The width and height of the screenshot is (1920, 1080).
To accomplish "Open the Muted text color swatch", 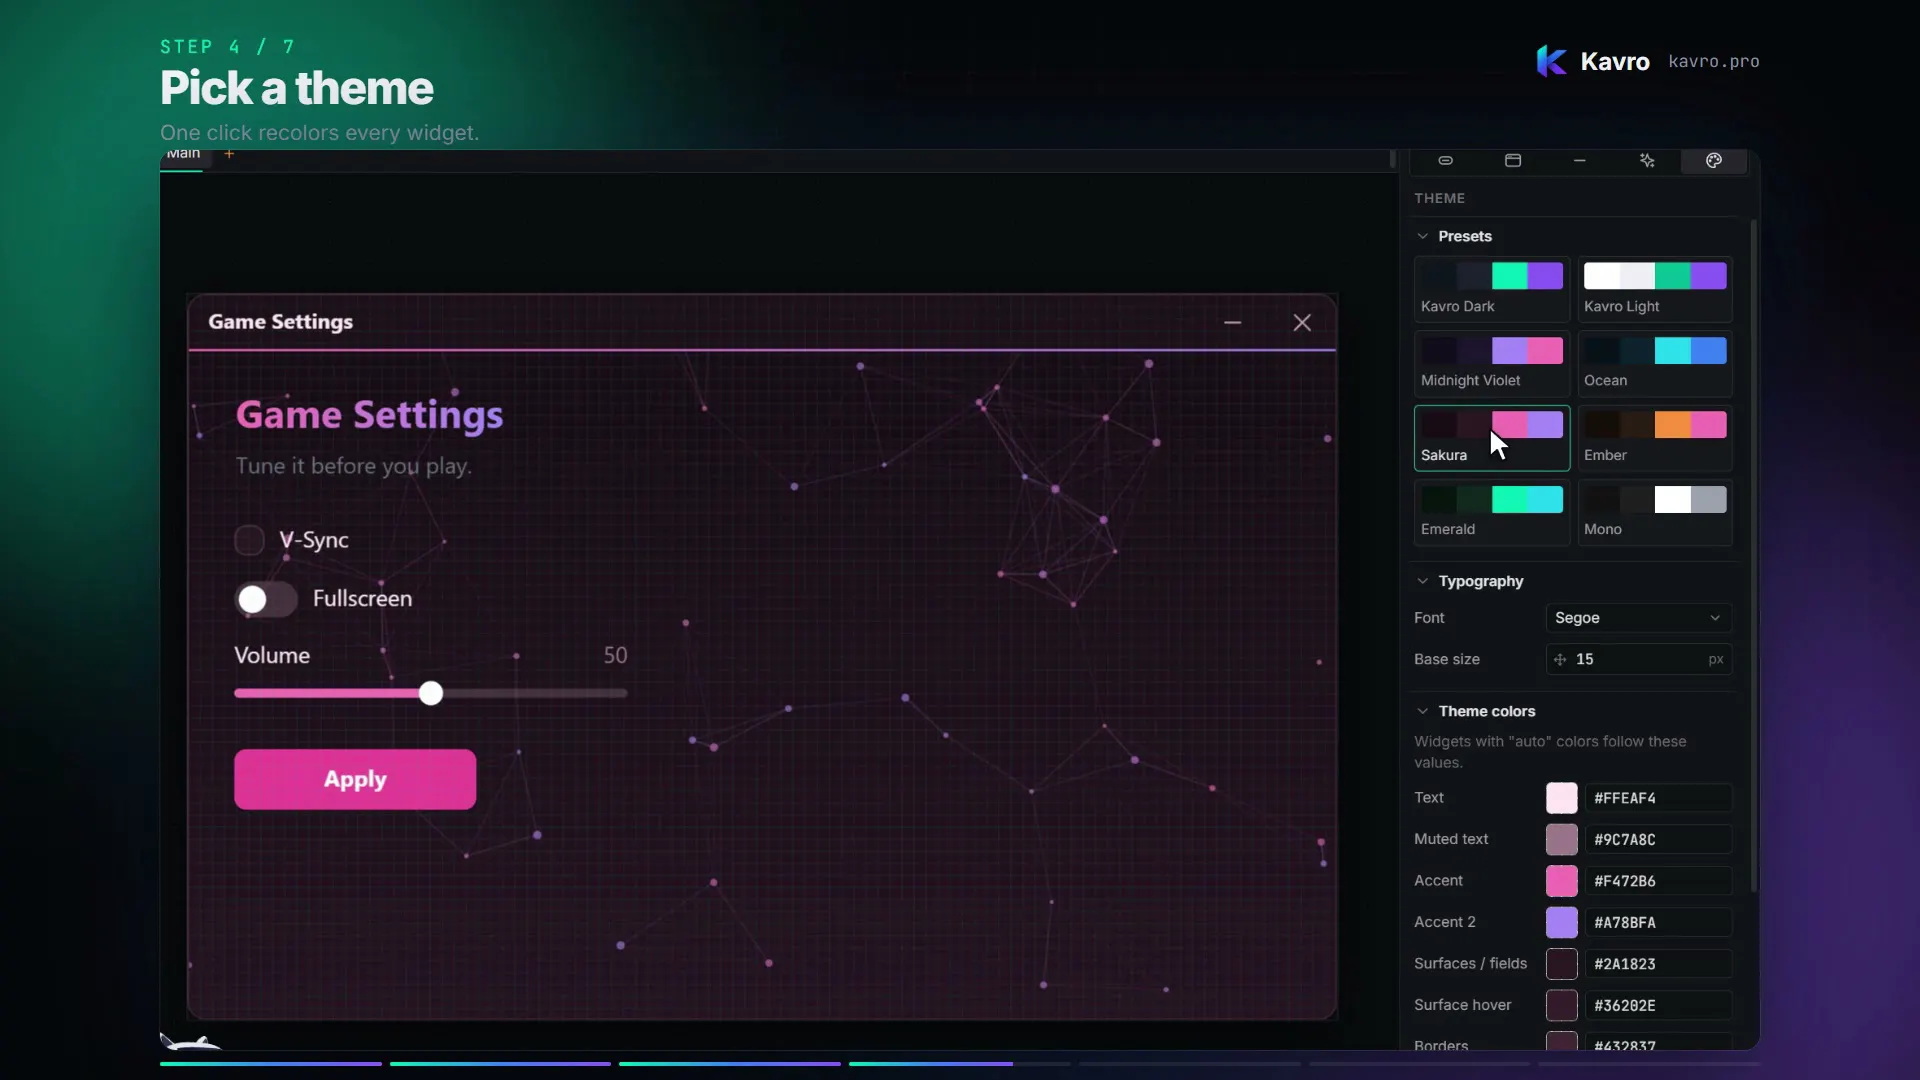I will click(x=1562, y=840).
